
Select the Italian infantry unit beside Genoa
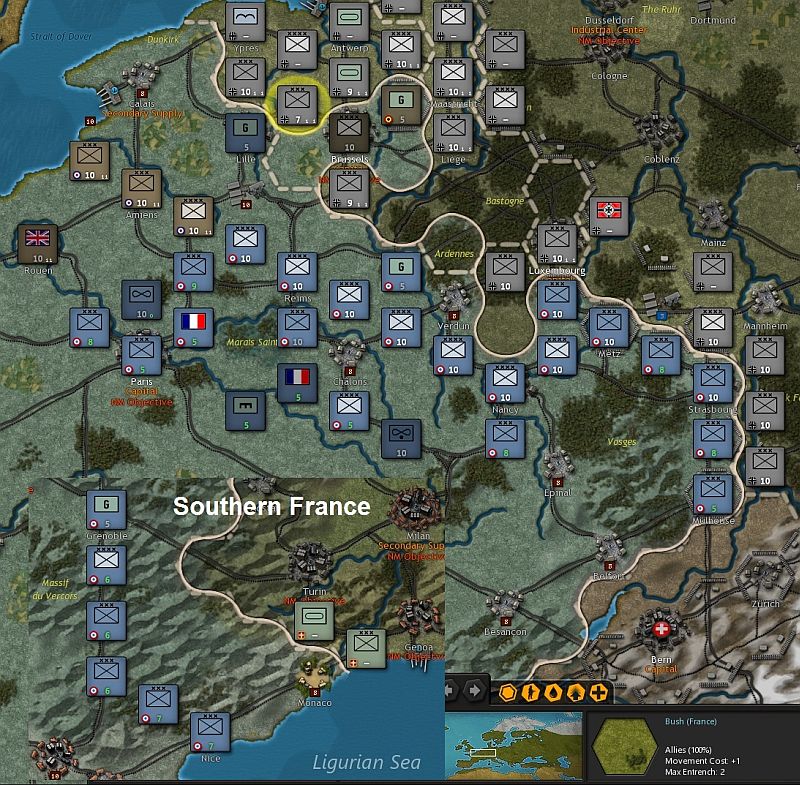point(366,649)
